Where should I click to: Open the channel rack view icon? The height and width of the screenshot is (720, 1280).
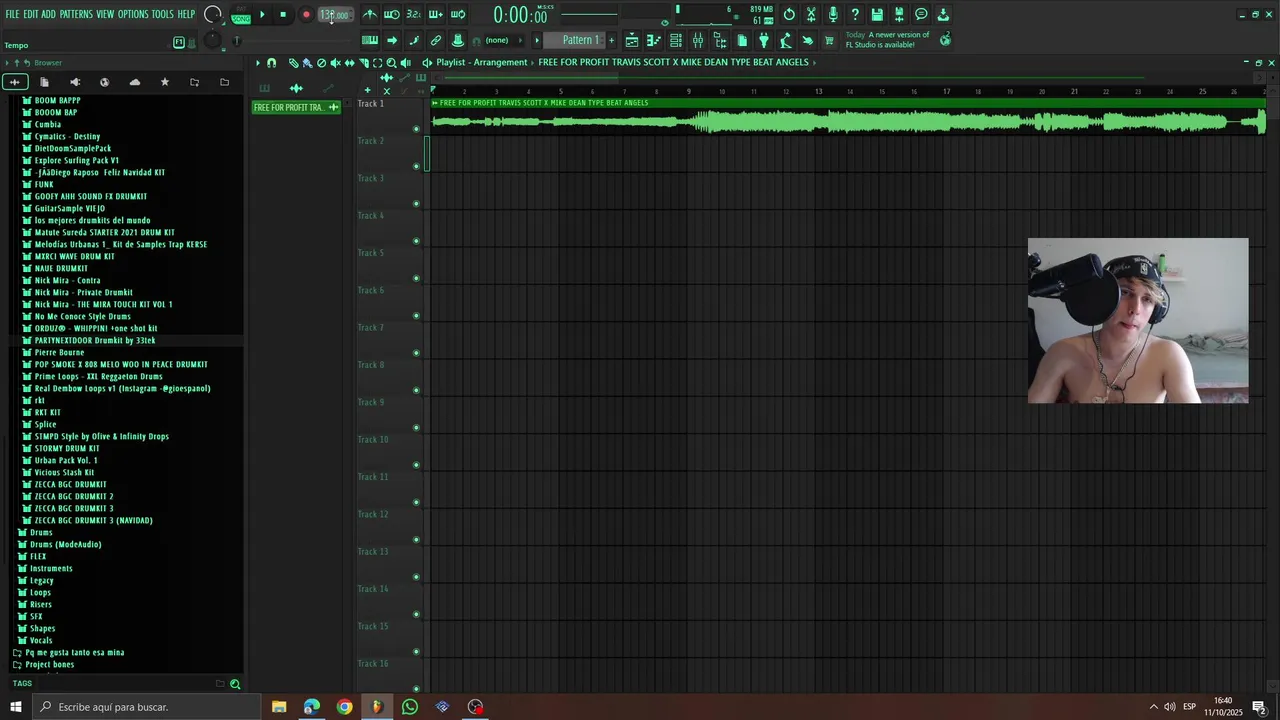click(x=676, y=40)
